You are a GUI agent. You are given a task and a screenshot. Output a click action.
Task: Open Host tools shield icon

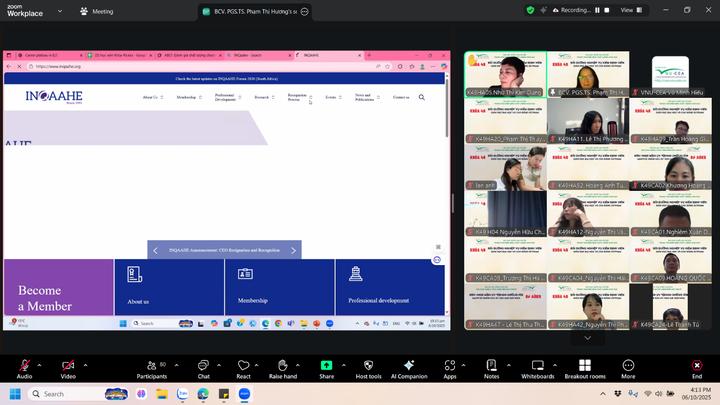click(368, 366)
